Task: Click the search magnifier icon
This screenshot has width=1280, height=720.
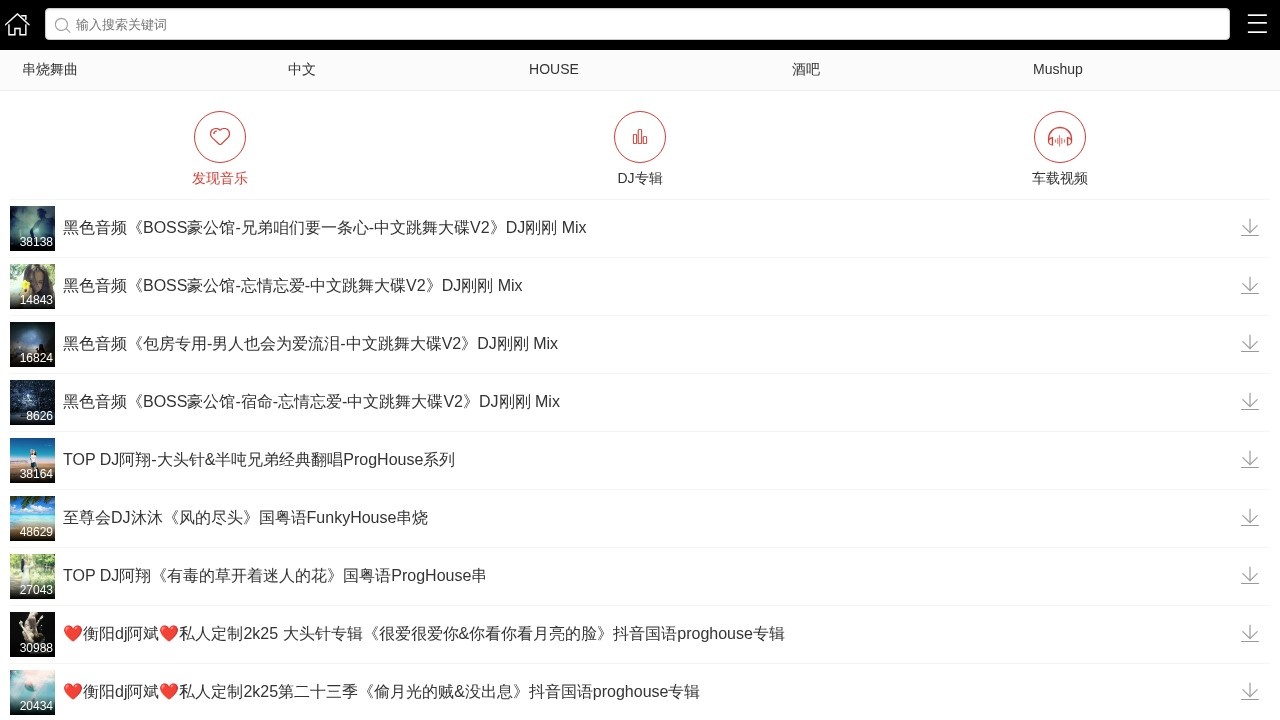Action: coord(62,25)
